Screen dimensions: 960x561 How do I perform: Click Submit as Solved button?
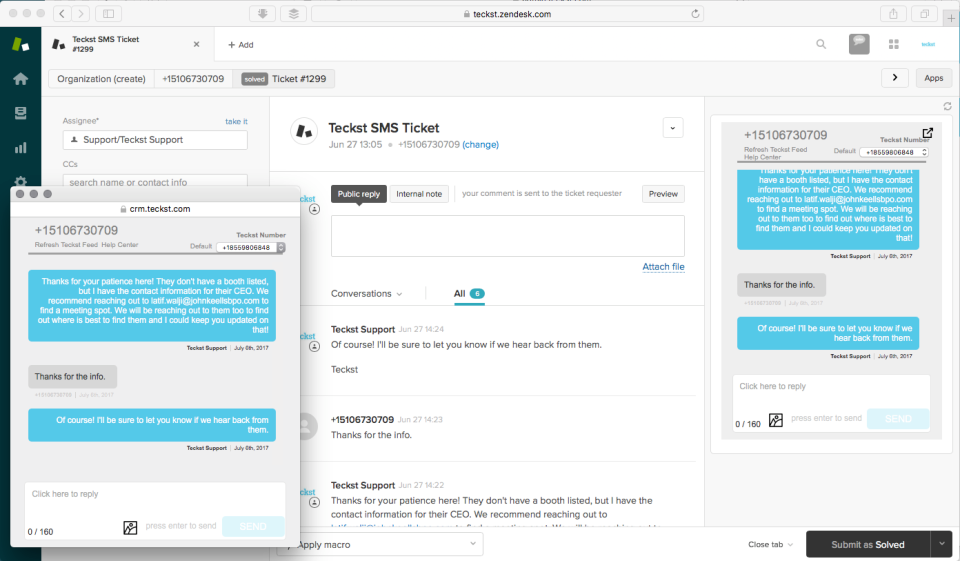click(x=868, y=544)
